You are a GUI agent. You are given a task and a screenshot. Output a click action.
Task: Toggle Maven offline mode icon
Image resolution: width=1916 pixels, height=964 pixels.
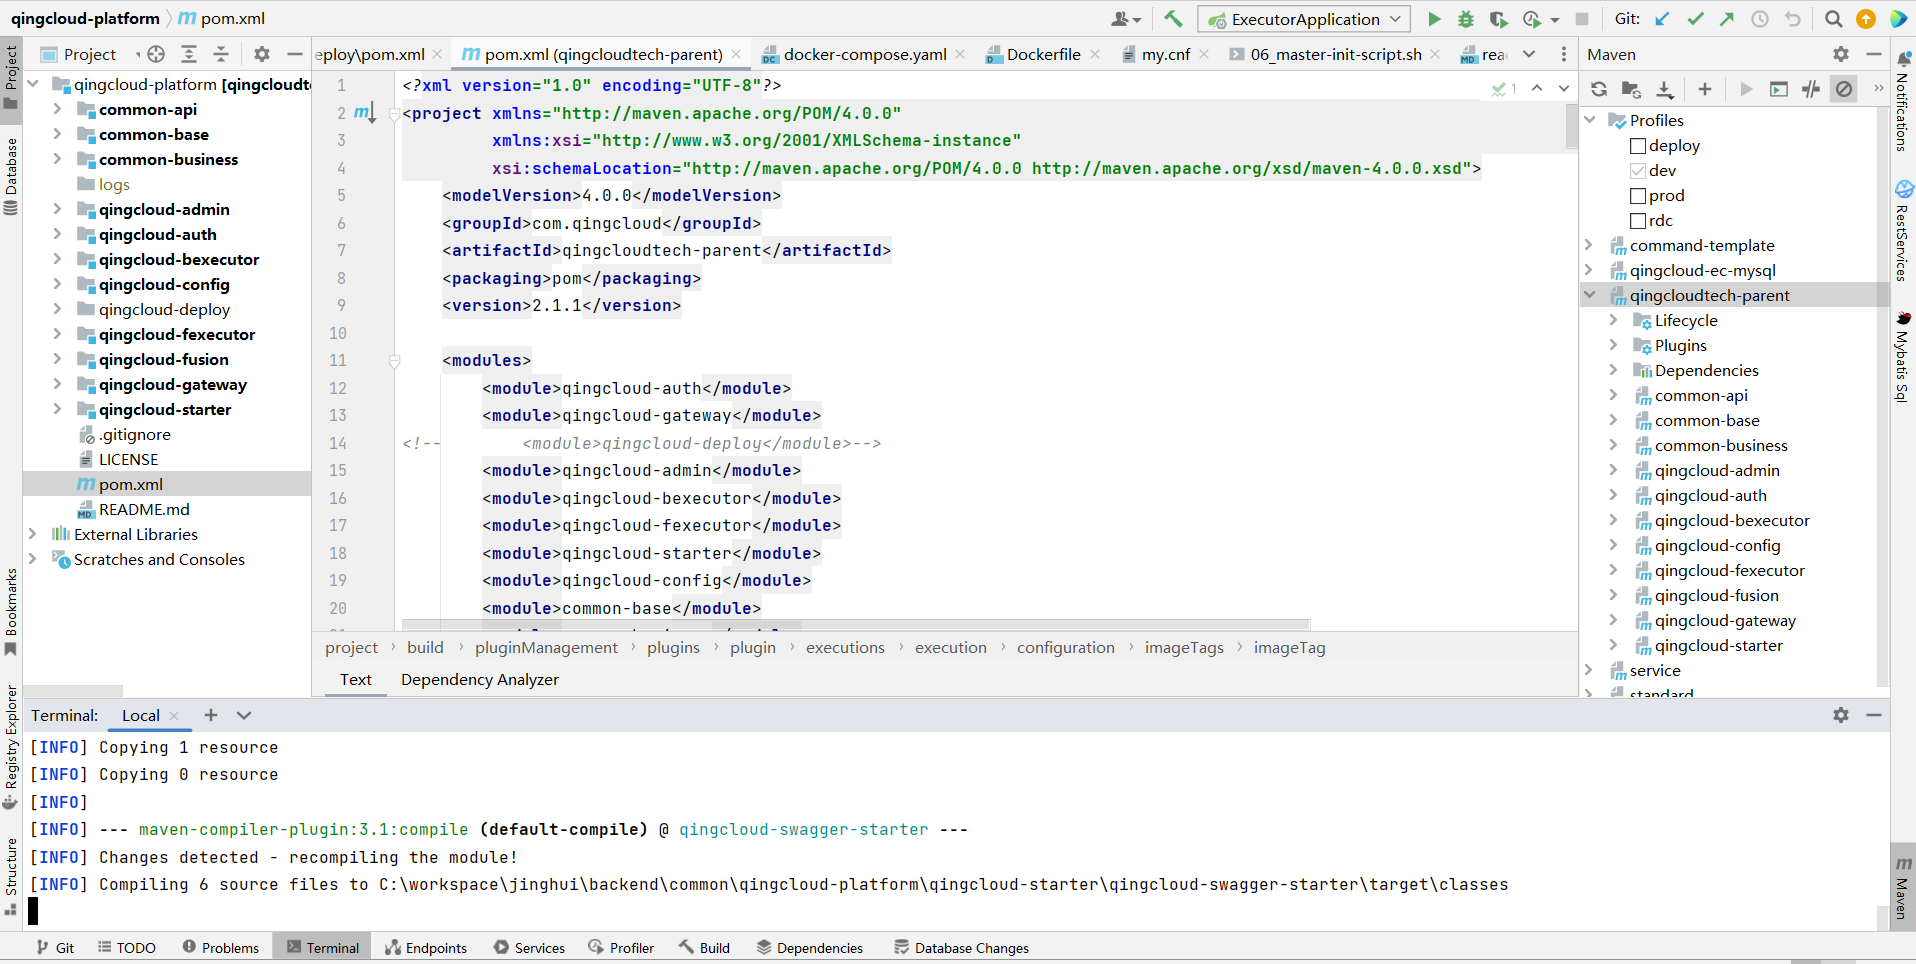(1811, 89)
